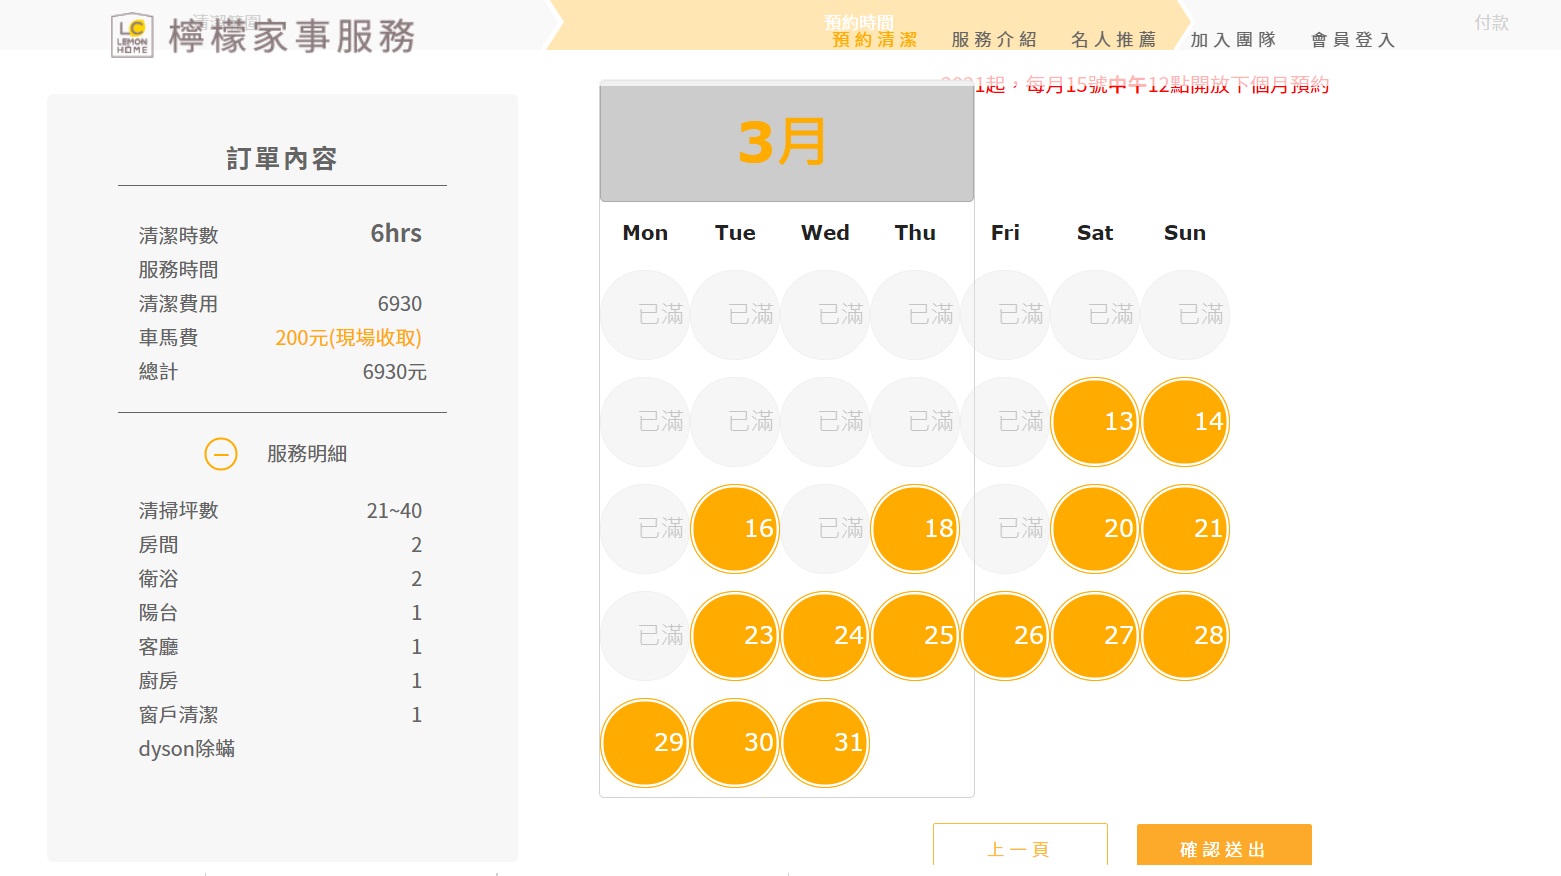This screenshot has height=876, width=1561.
Task: Open the 加入團隊 menu item
Action: tap(1233, 40)
